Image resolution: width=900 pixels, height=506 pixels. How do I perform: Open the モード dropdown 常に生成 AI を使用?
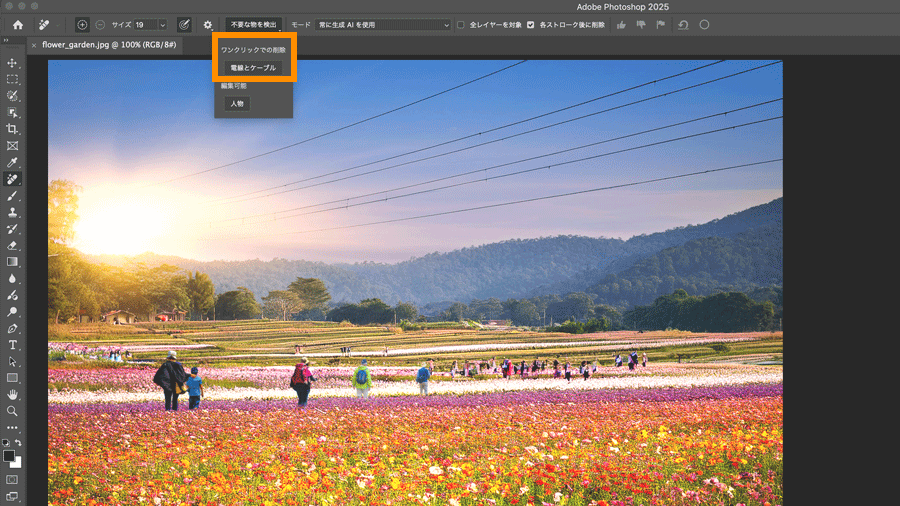pos(383,25)
